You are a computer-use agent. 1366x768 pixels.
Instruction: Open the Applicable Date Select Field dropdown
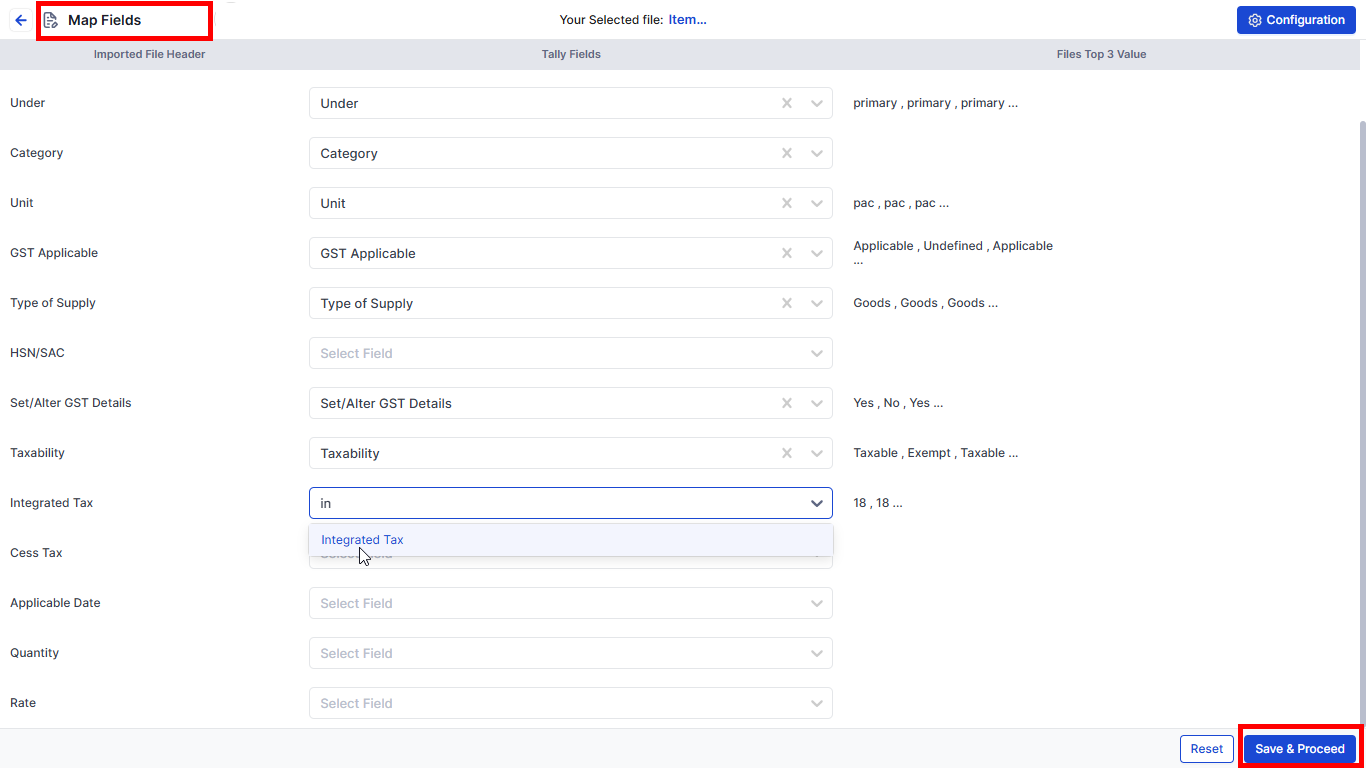click(571, 603)
